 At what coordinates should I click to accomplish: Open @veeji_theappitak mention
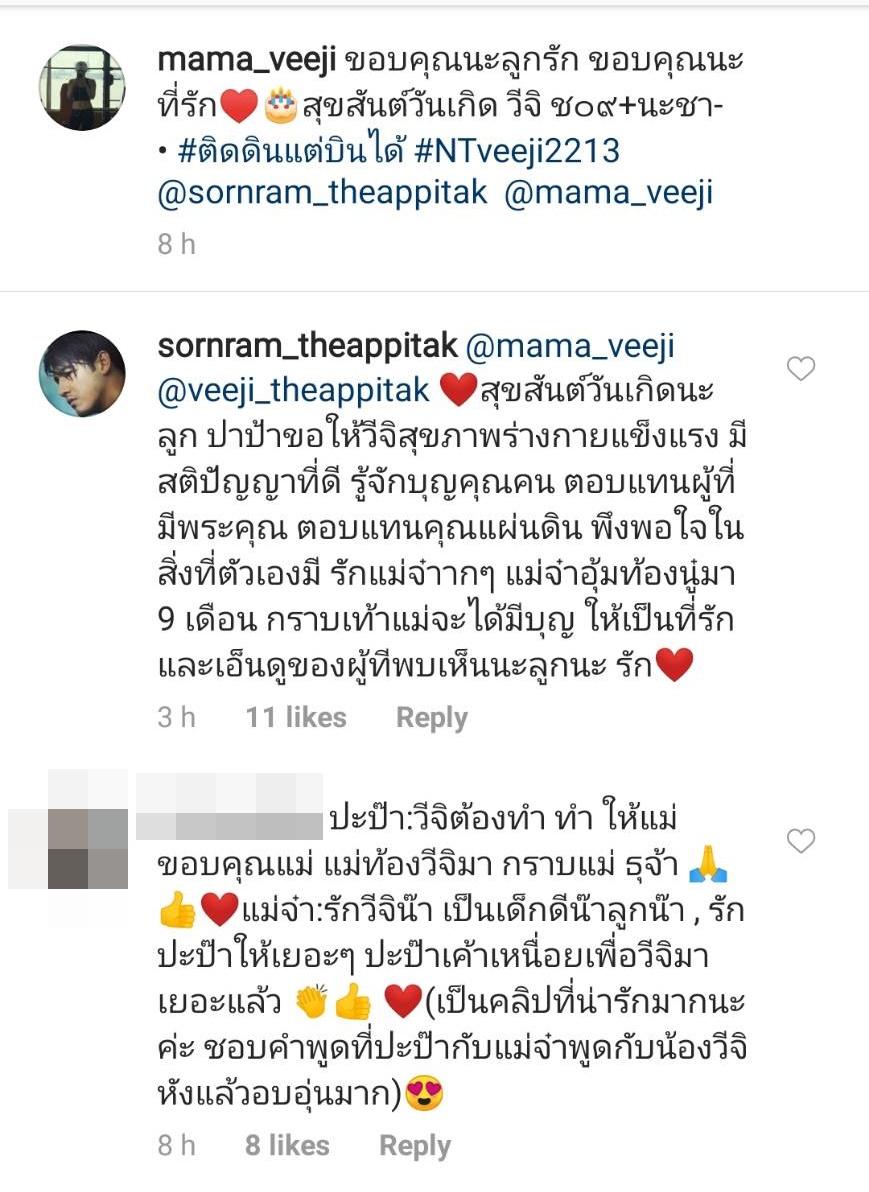click(x=293, y=390)
